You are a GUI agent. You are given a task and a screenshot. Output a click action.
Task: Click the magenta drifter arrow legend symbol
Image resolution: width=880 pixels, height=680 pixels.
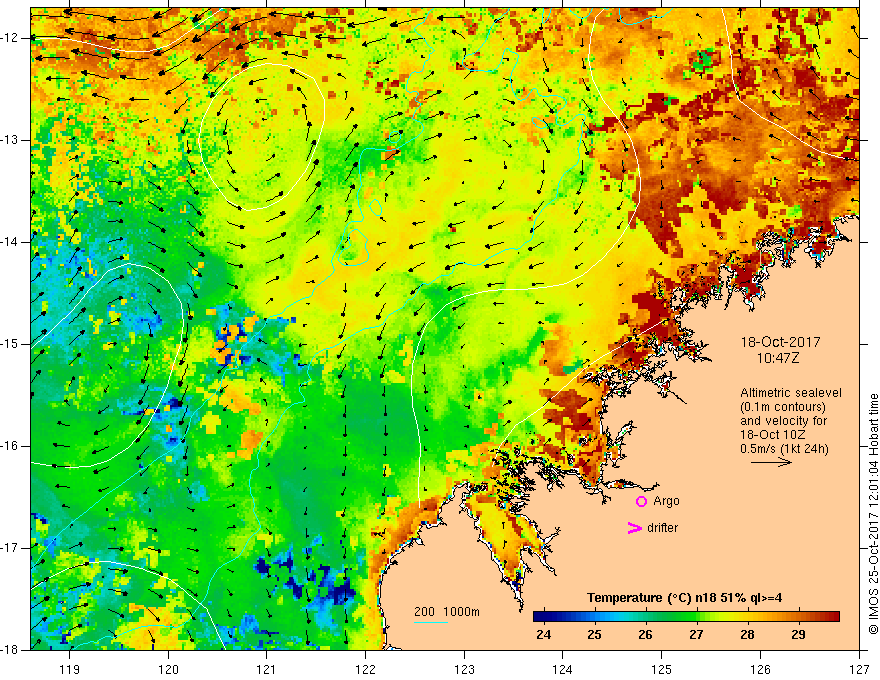coord(634,528)
